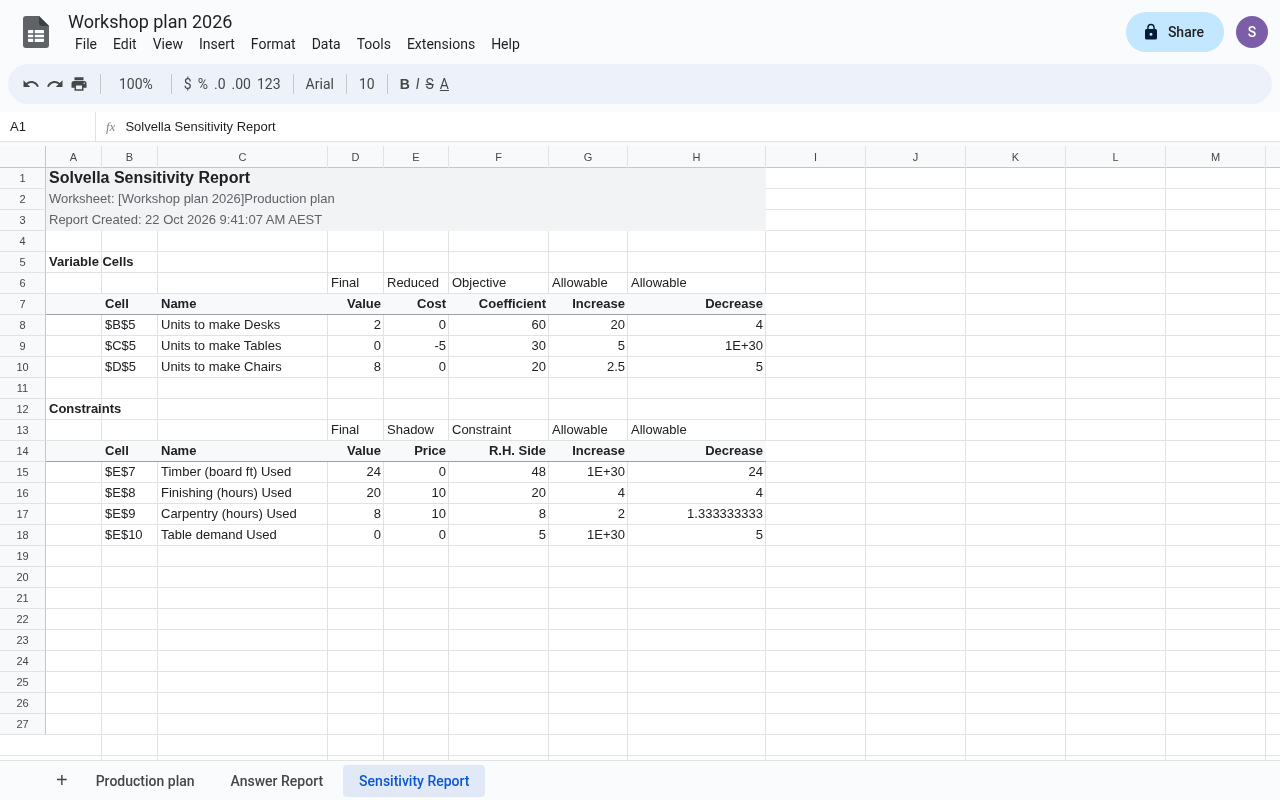This screenshot has width=1280, height=800.
Task: Switch to the Production plan sheet tab
Action: point(145,781)
